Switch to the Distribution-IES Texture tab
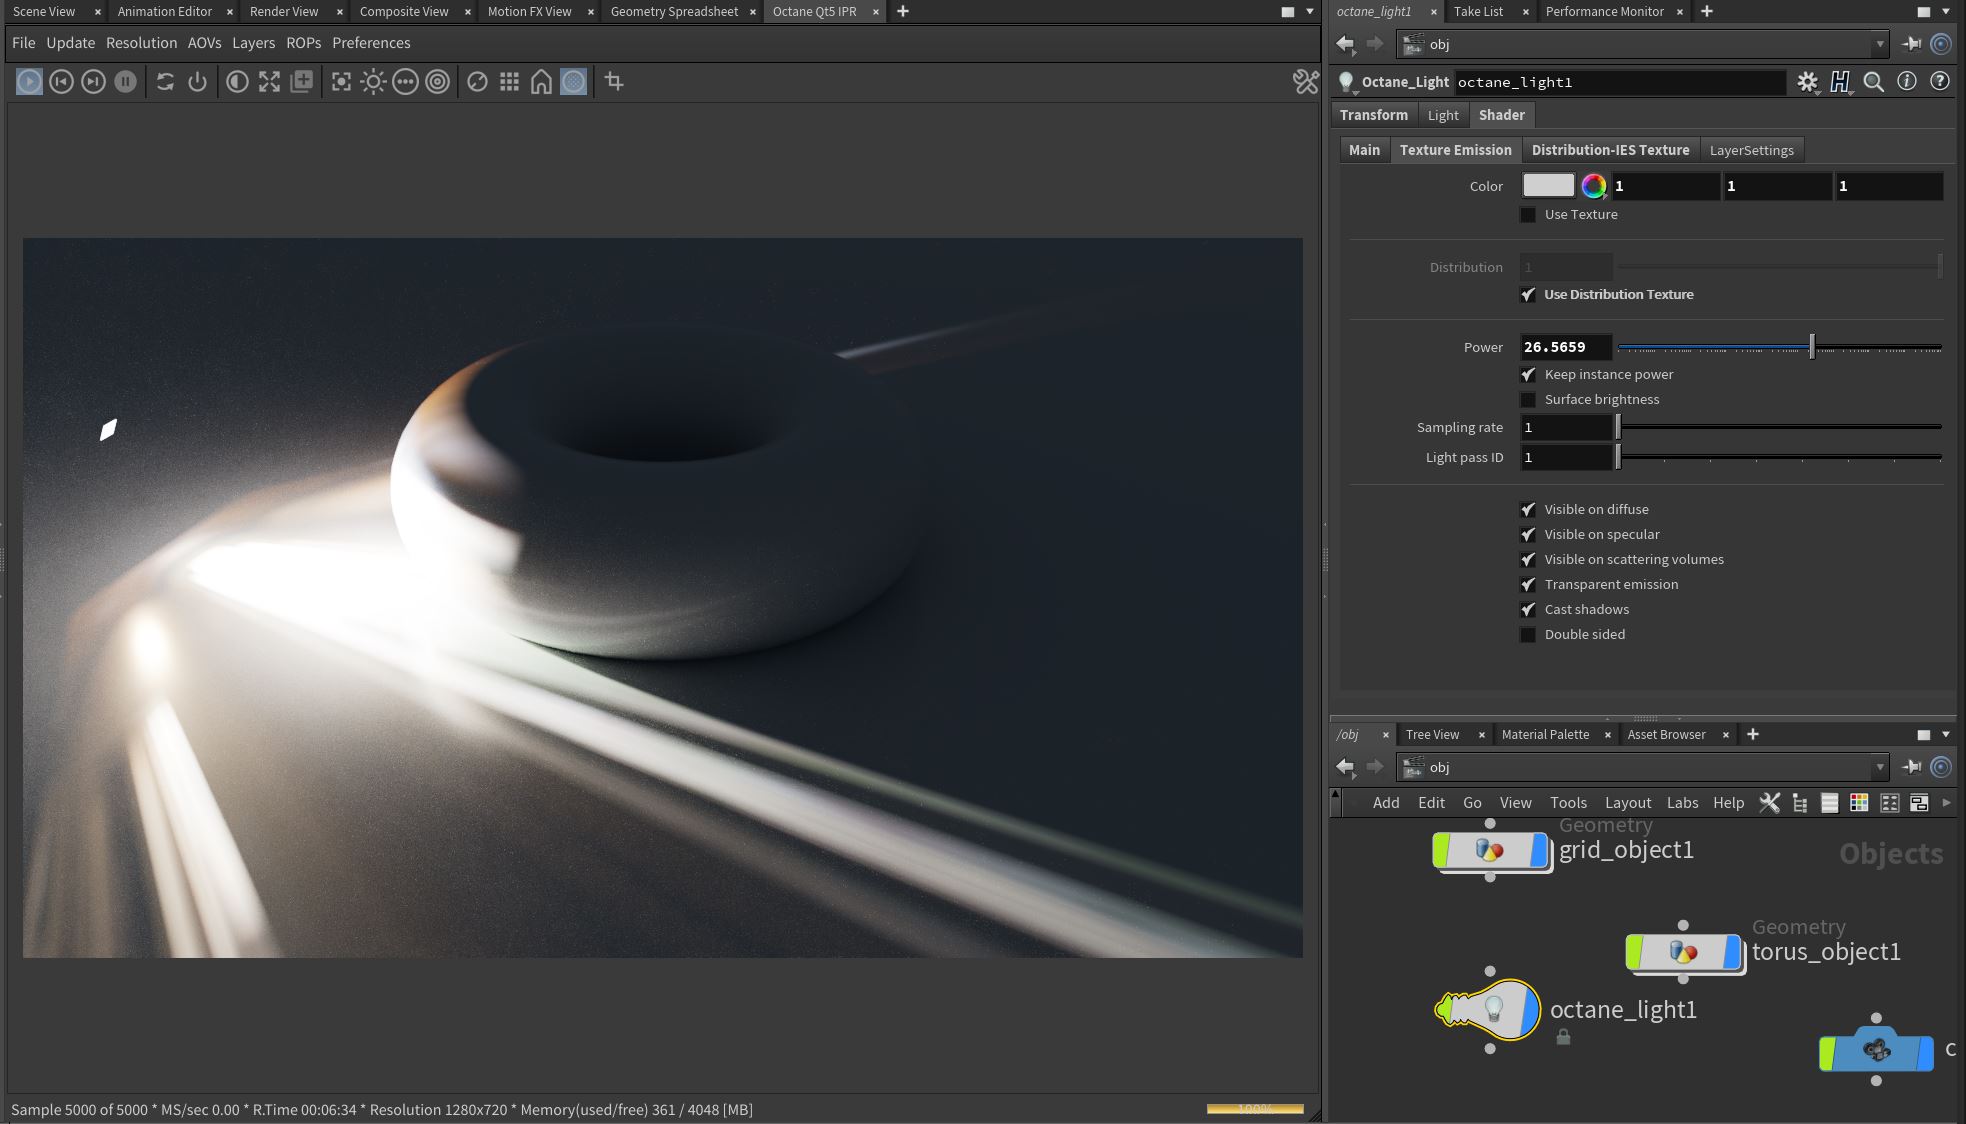This screenshot has width=1966, height=1124. coord(1610,150)
